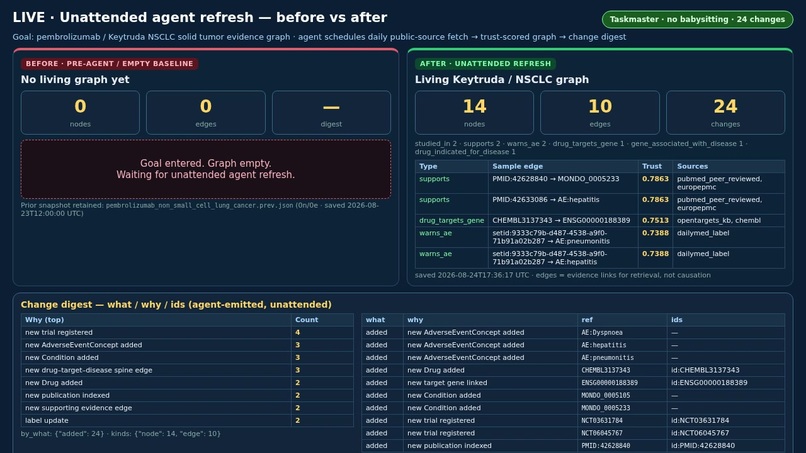Click 'new target gene linked' row
Viewport: 806px width, 453px height.
pyautogui.click(x=573, y=383)
